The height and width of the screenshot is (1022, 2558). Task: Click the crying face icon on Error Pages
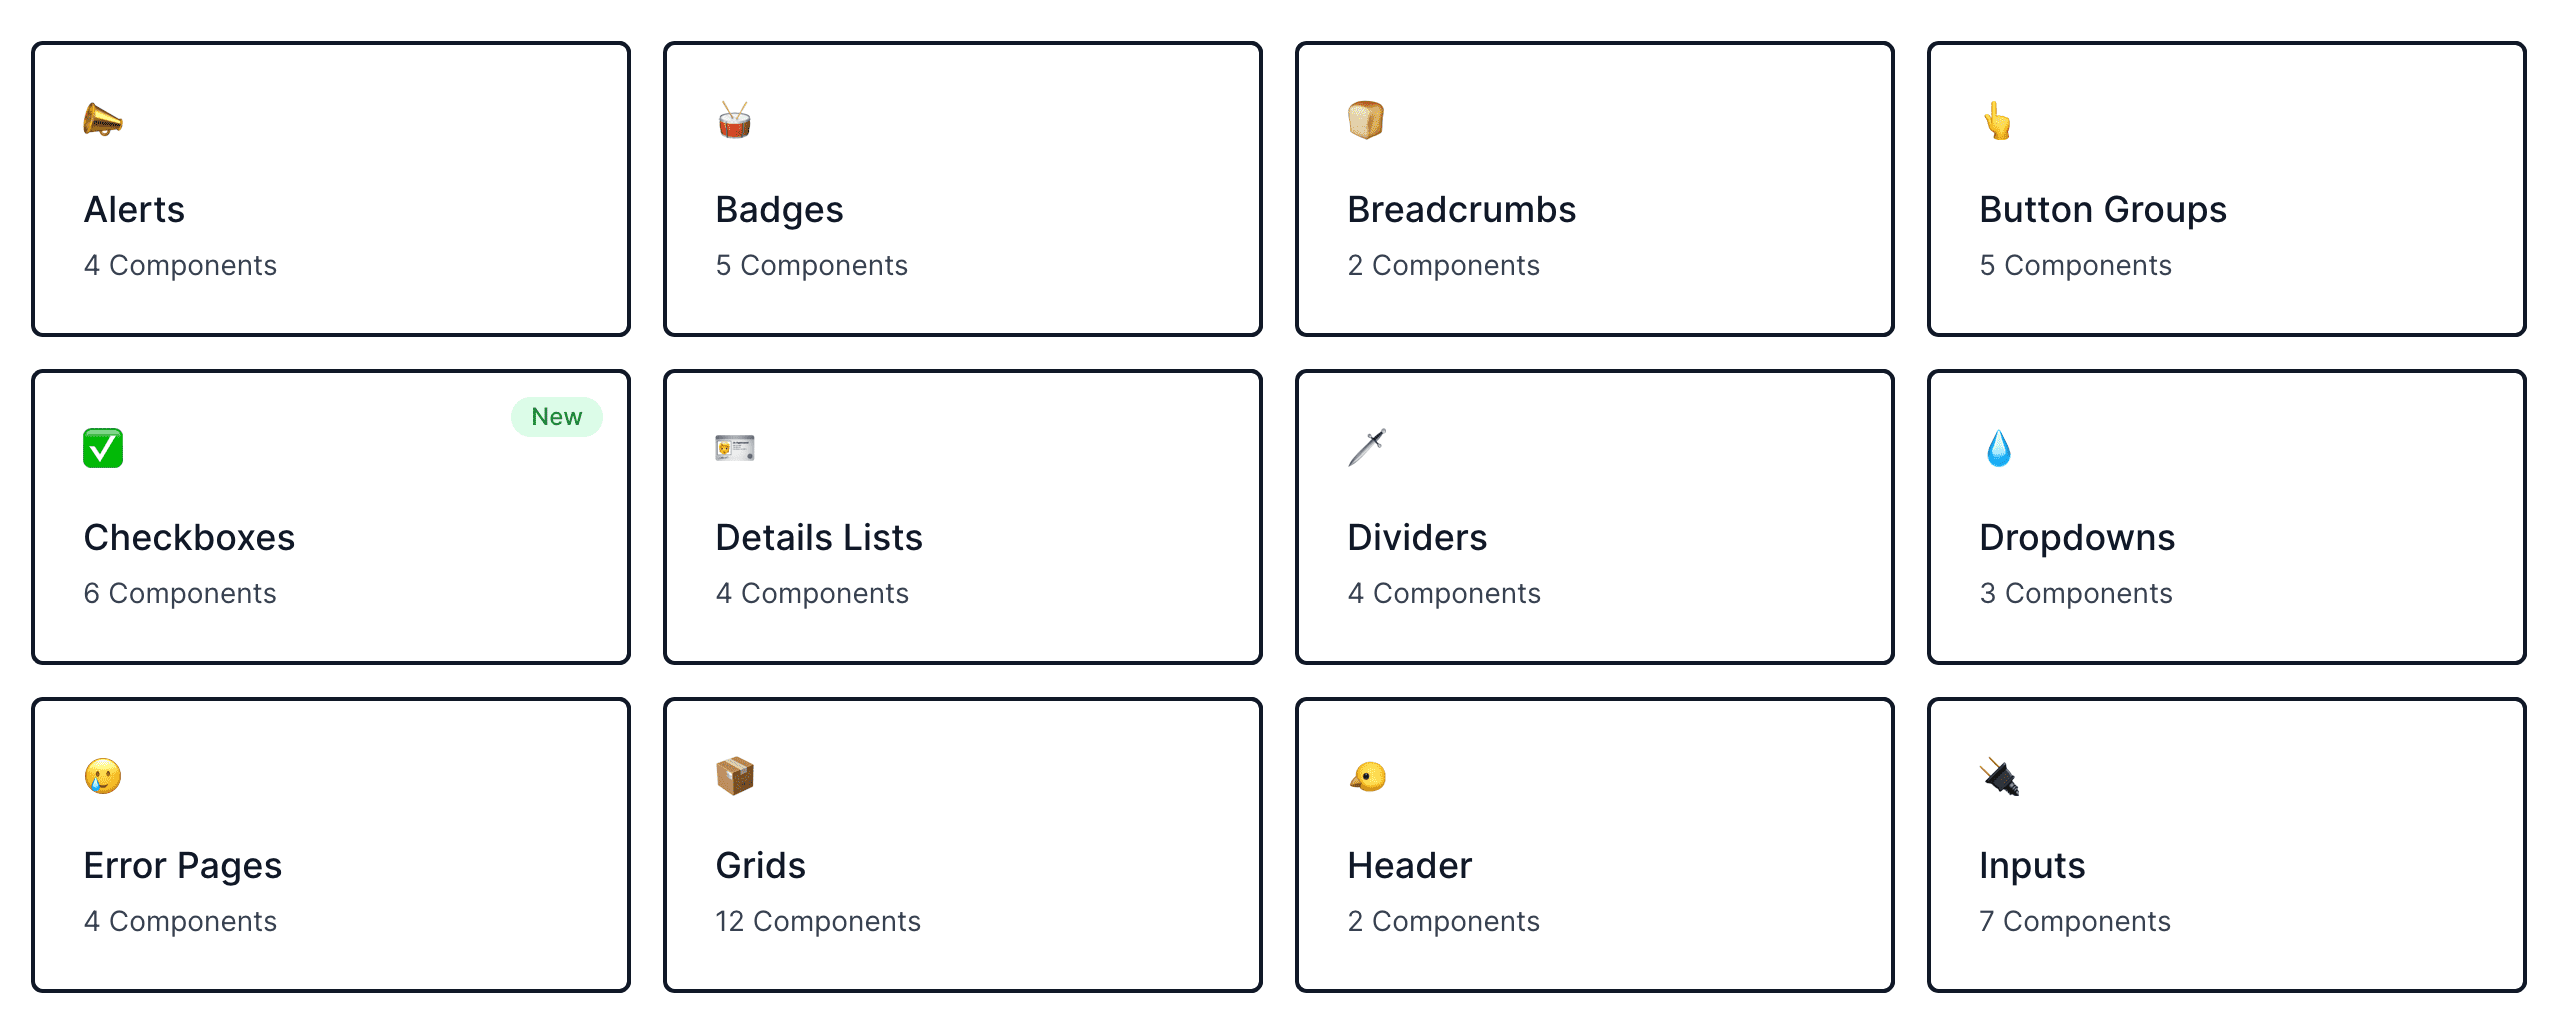[x=103, y=776]
